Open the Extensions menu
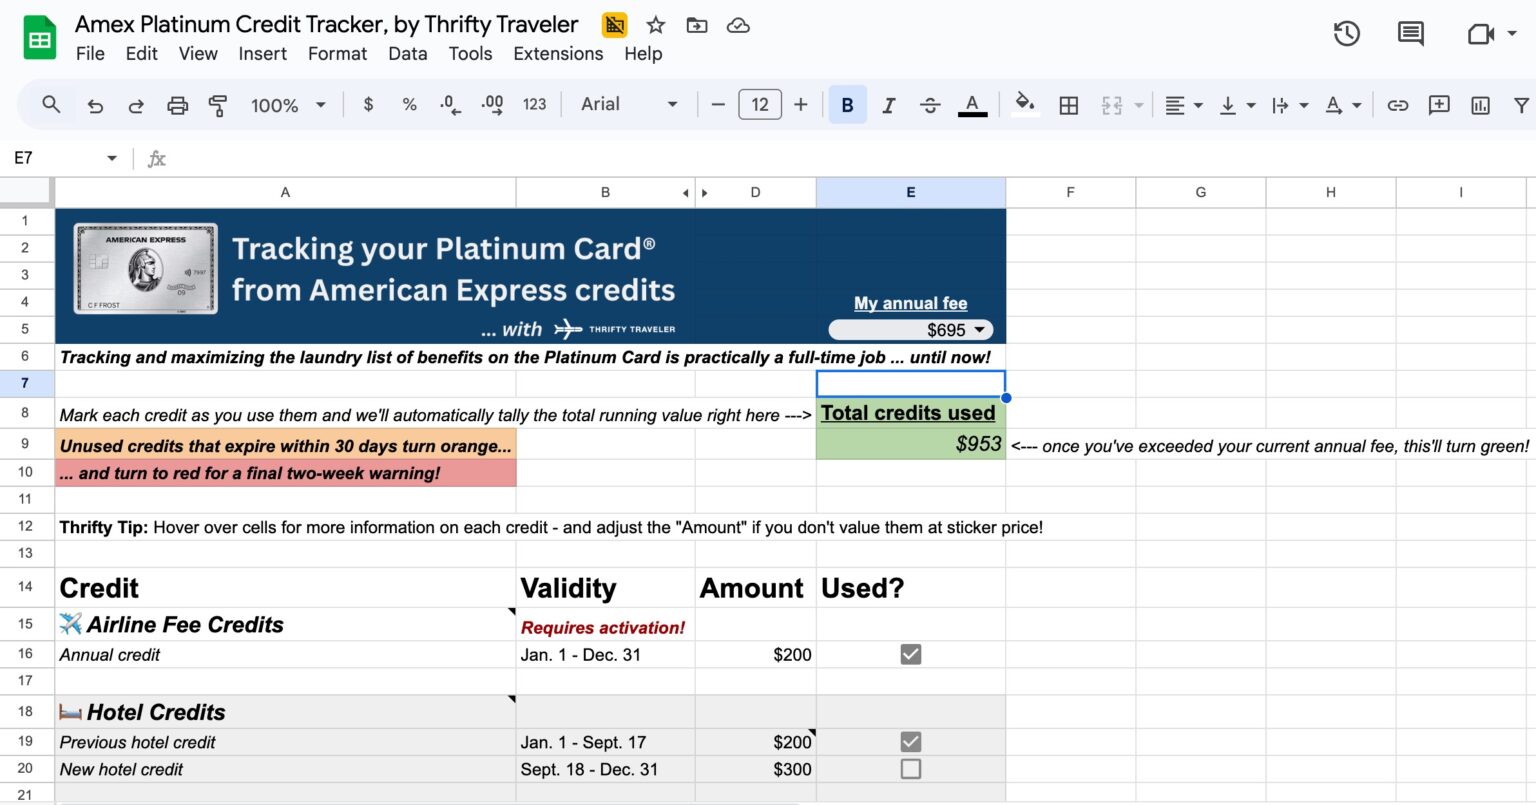1536x805 pixels. 558,54
